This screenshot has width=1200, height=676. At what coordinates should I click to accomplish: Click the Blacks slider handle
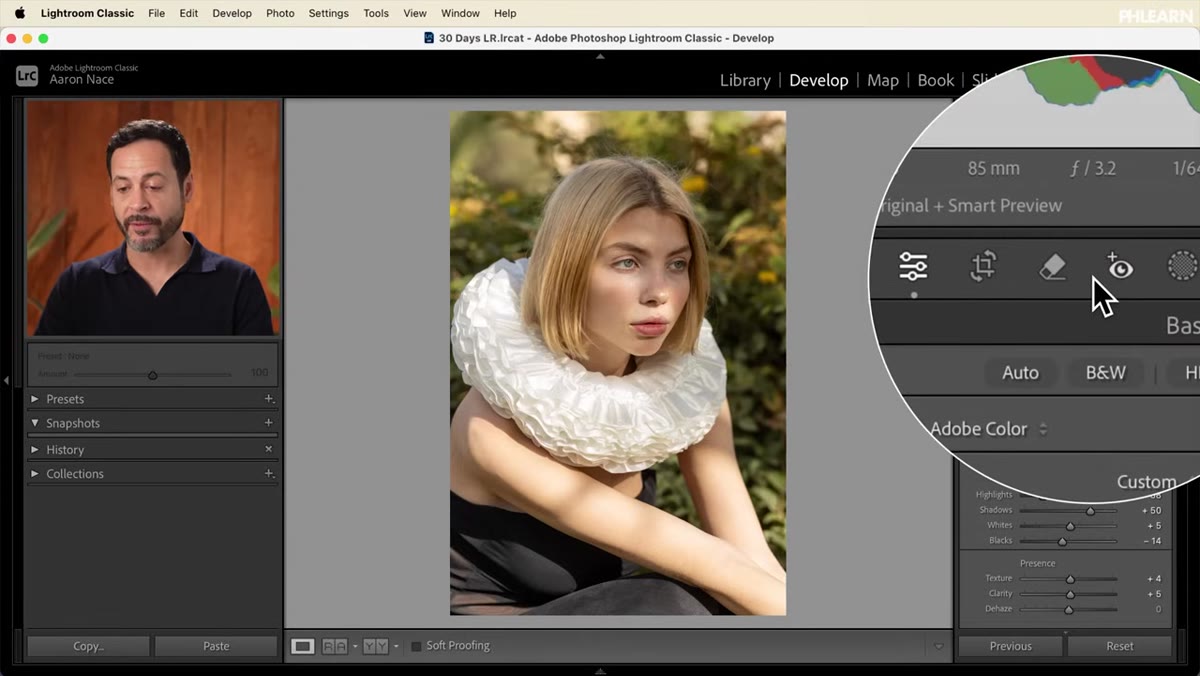click(x=1062, y=541)
